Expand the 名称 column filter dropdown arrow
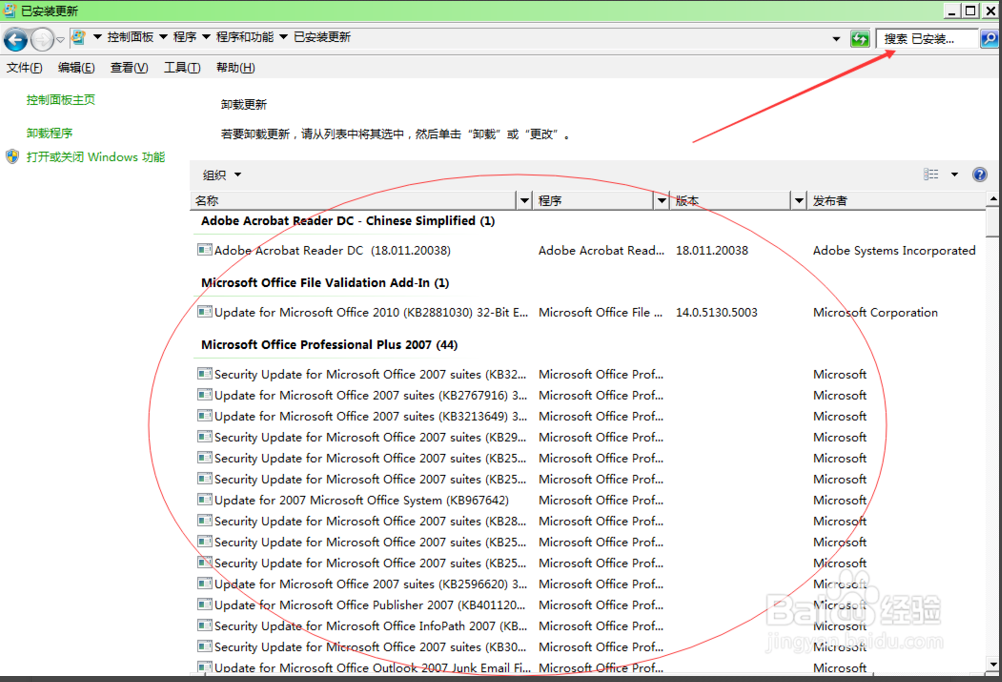Viewport: 1002px width, 682px height. pos(524,201)
